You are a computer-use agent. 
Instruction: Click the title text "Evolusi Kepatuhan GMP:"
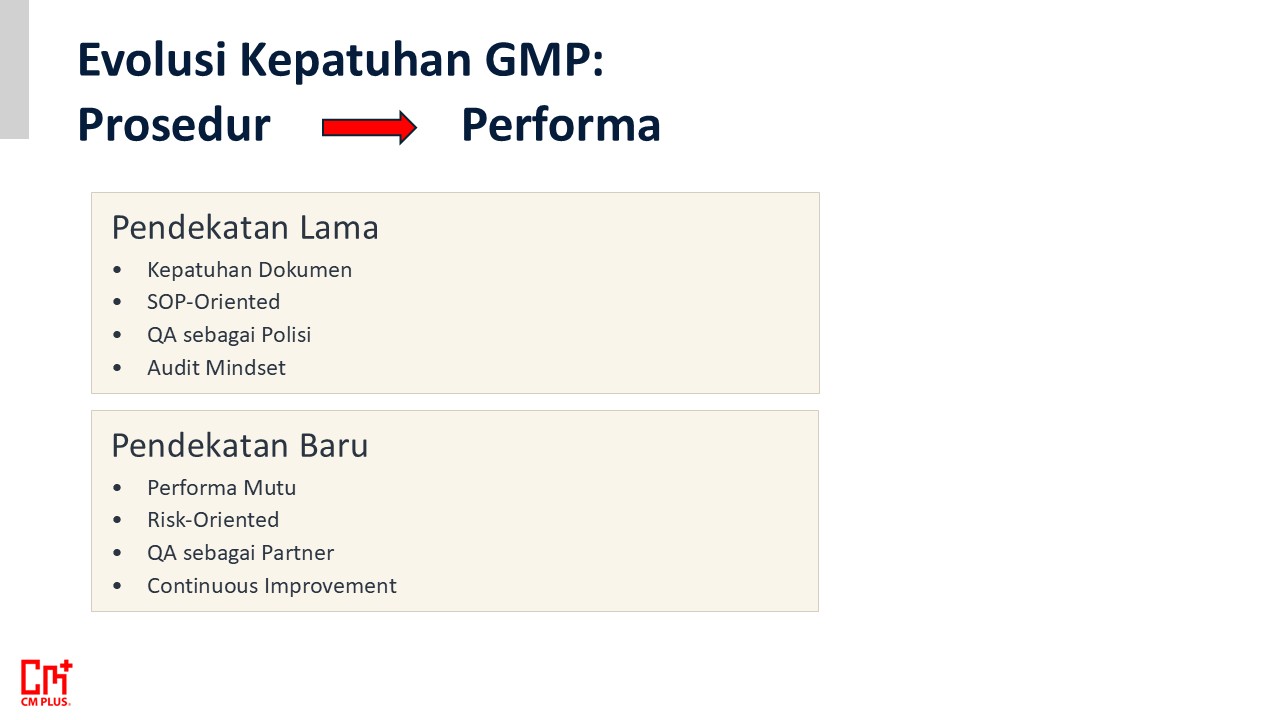(341, 60)
